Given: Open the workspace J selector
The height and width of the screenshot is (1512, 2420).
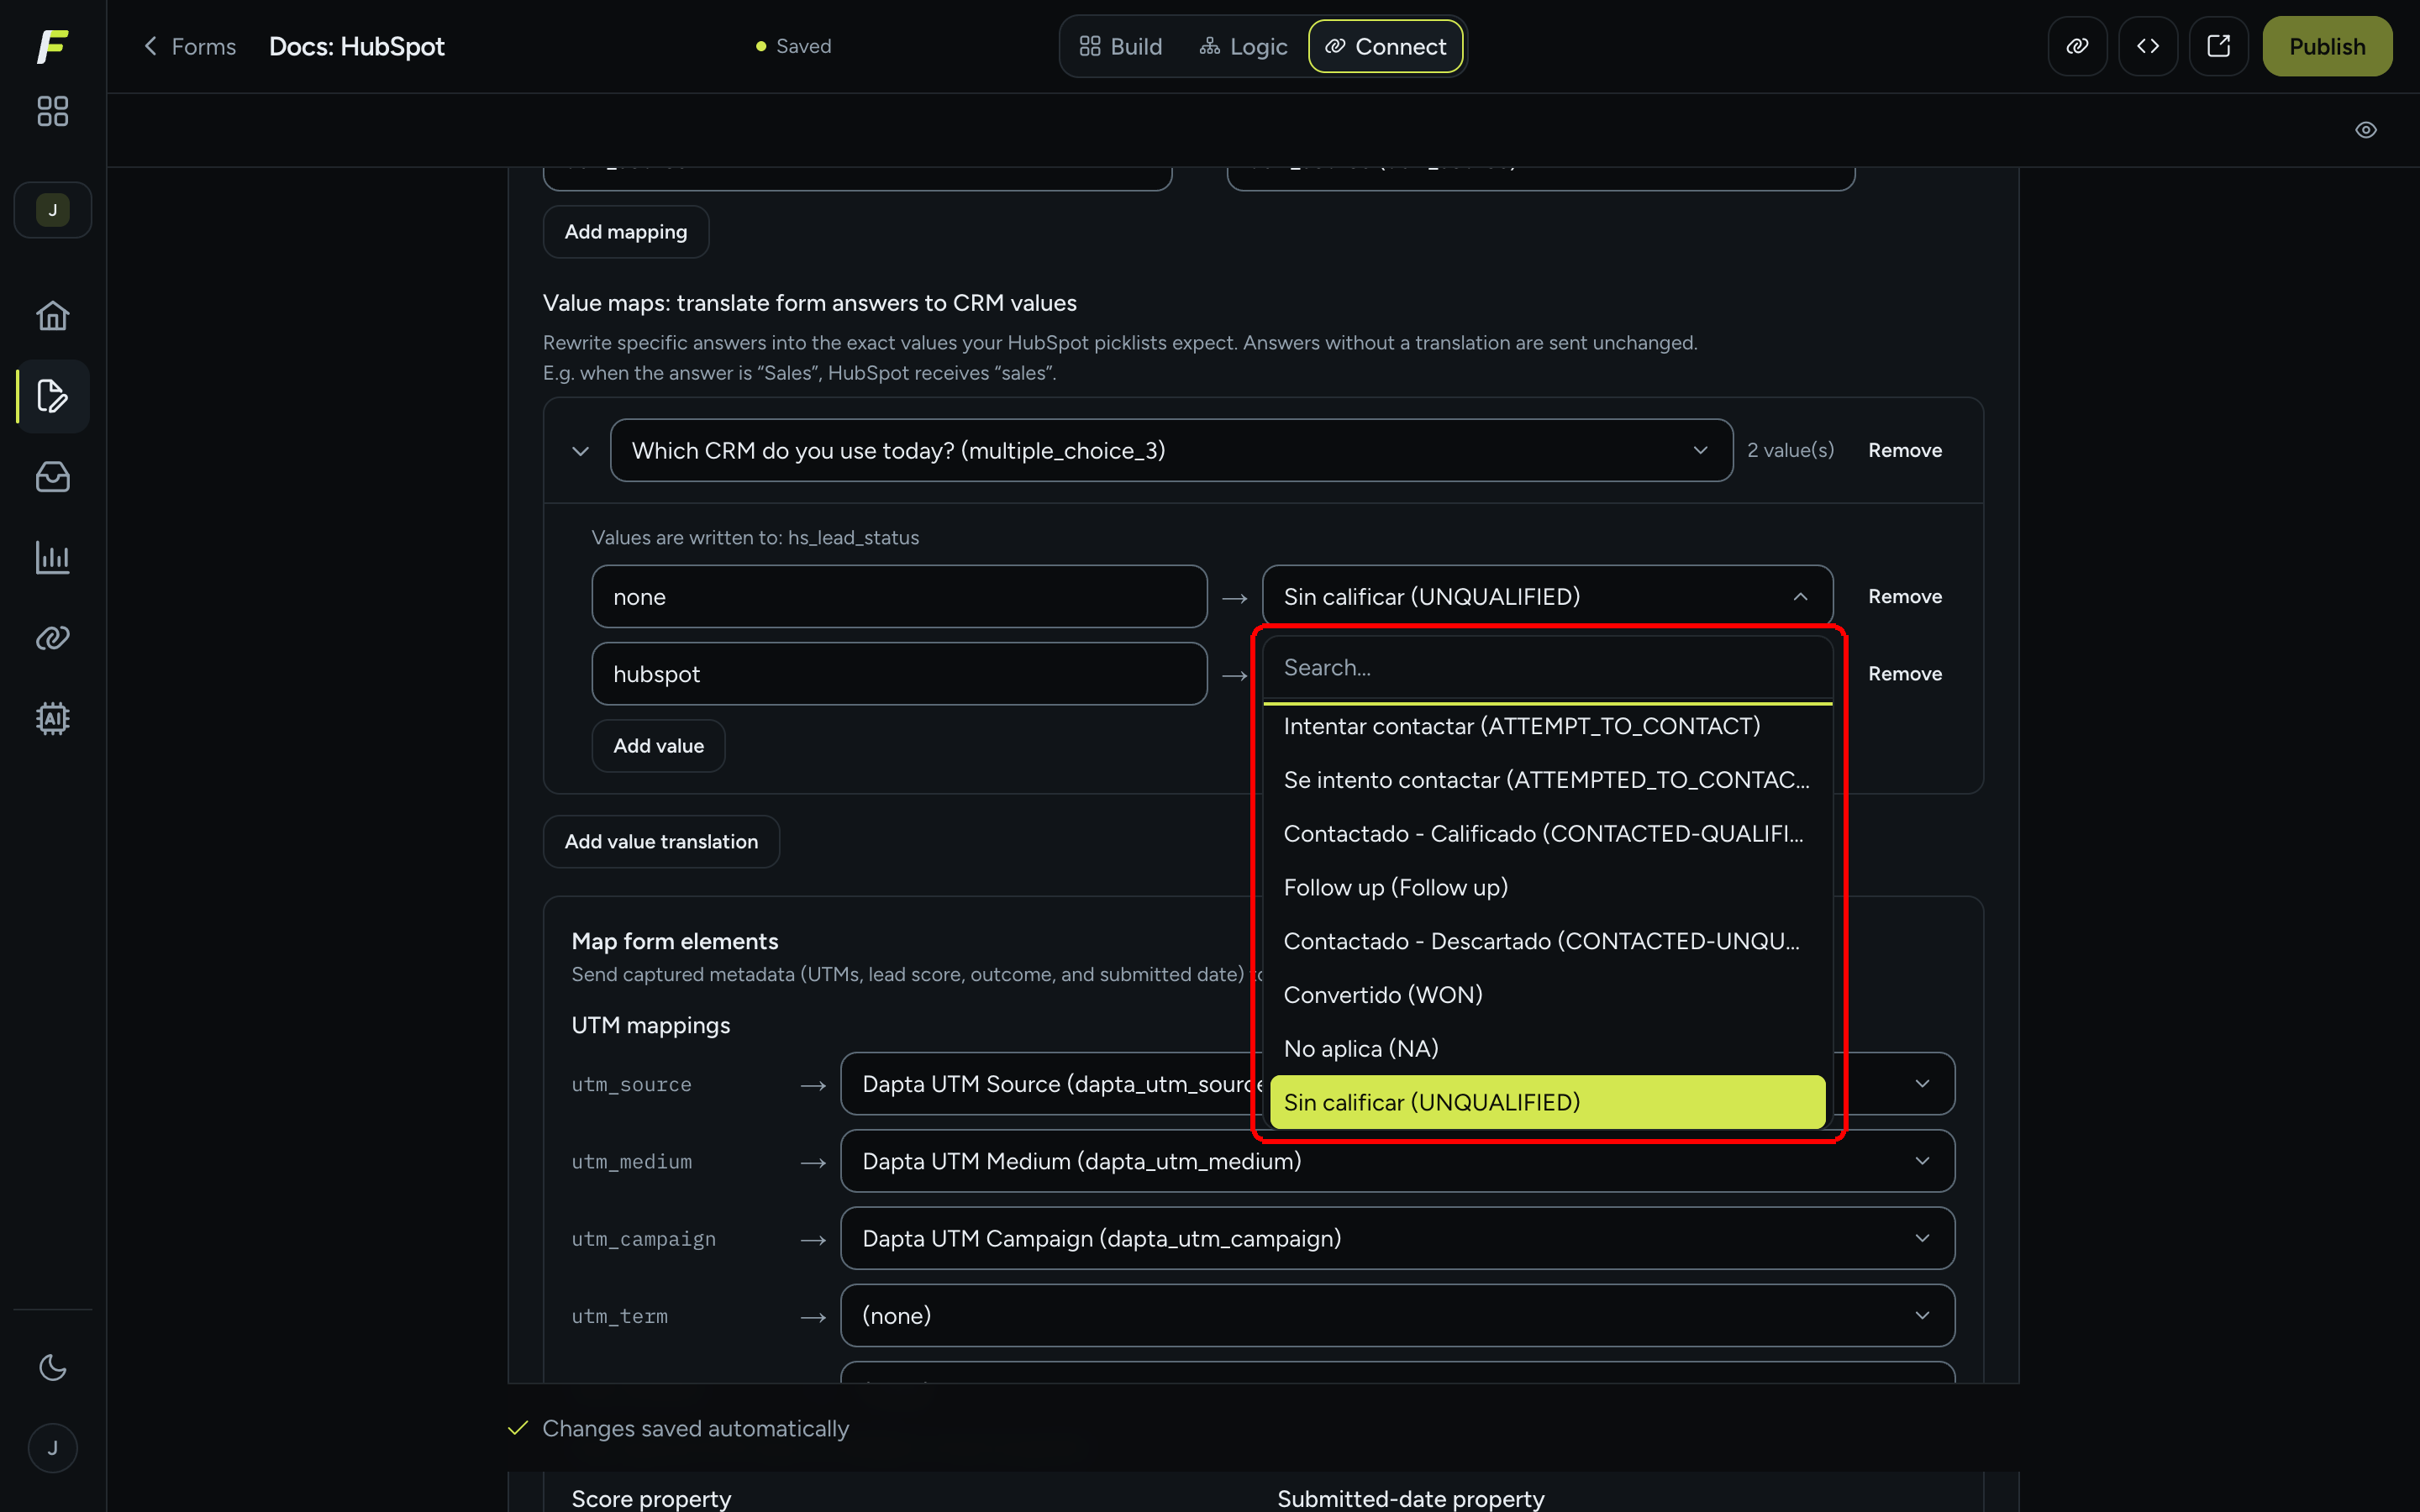Looking at the screenshot, I should (52, 210).
